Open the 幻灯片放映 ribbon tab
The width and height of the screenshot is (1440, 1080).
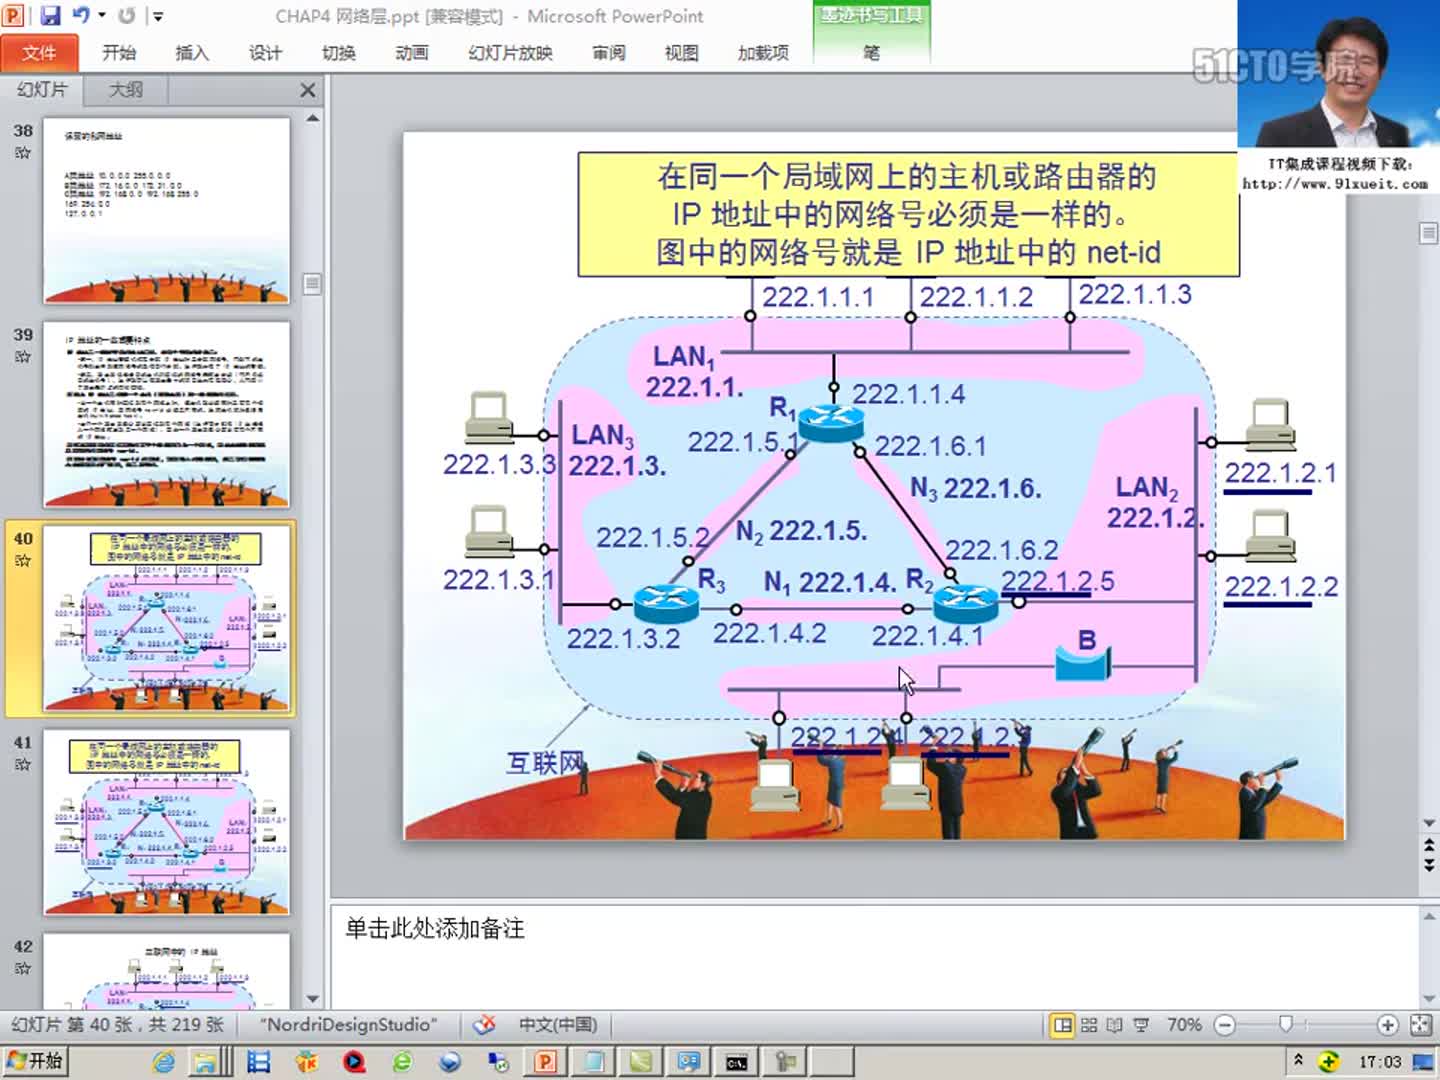[x=510, y=52]
